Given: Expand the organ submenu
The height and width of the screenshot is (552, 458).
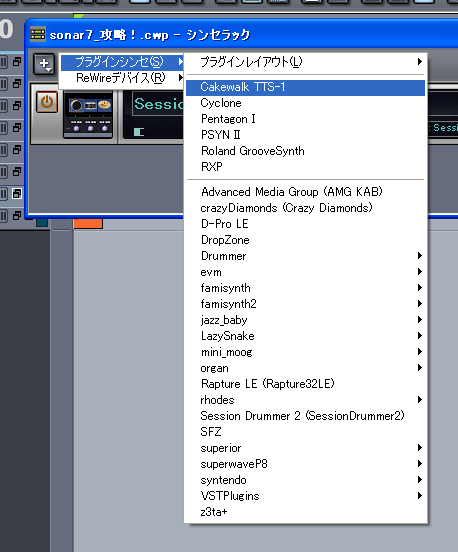Looking at the screenshot, I should tap(306, 368).
